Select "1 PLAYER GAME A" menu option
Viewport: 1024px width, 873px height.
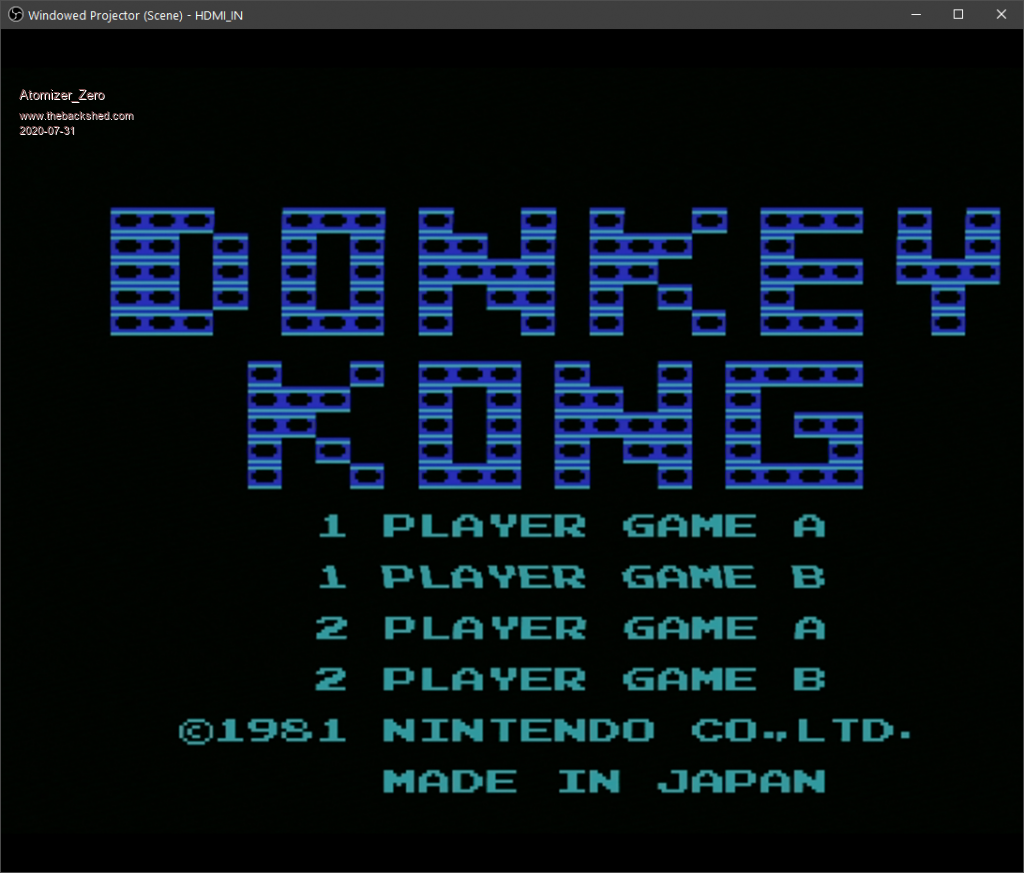572,526
